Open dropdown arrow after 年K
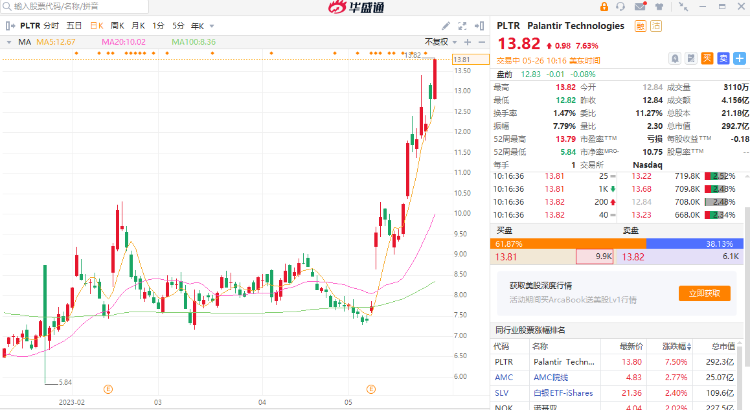Screen dimensions: 750x410 pyautogui.click(x=212, y=26)
